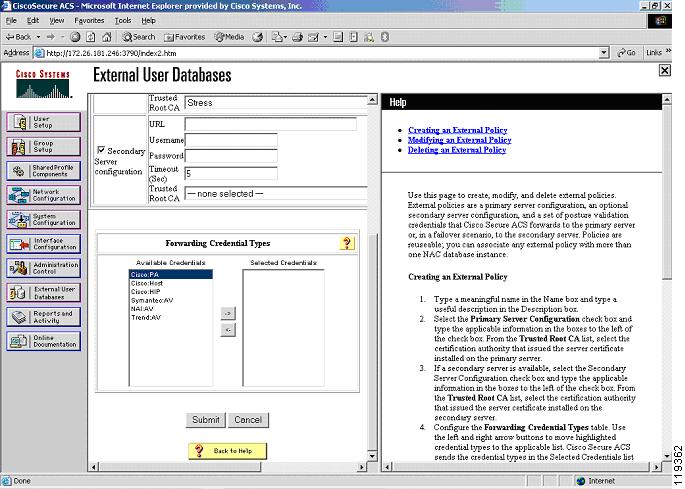Select Cisco:PA in Available Credentials
This screenshot has height=489, width=685.
point(171,274)
